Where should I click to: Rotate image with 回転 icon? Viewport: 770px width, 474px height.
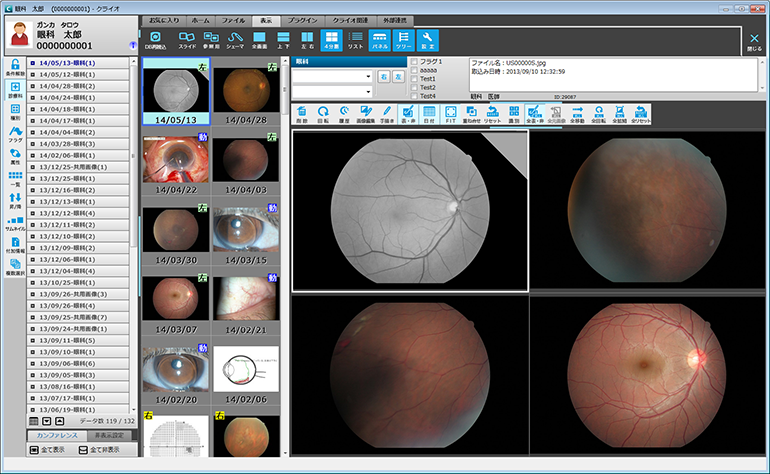(323, 114)
